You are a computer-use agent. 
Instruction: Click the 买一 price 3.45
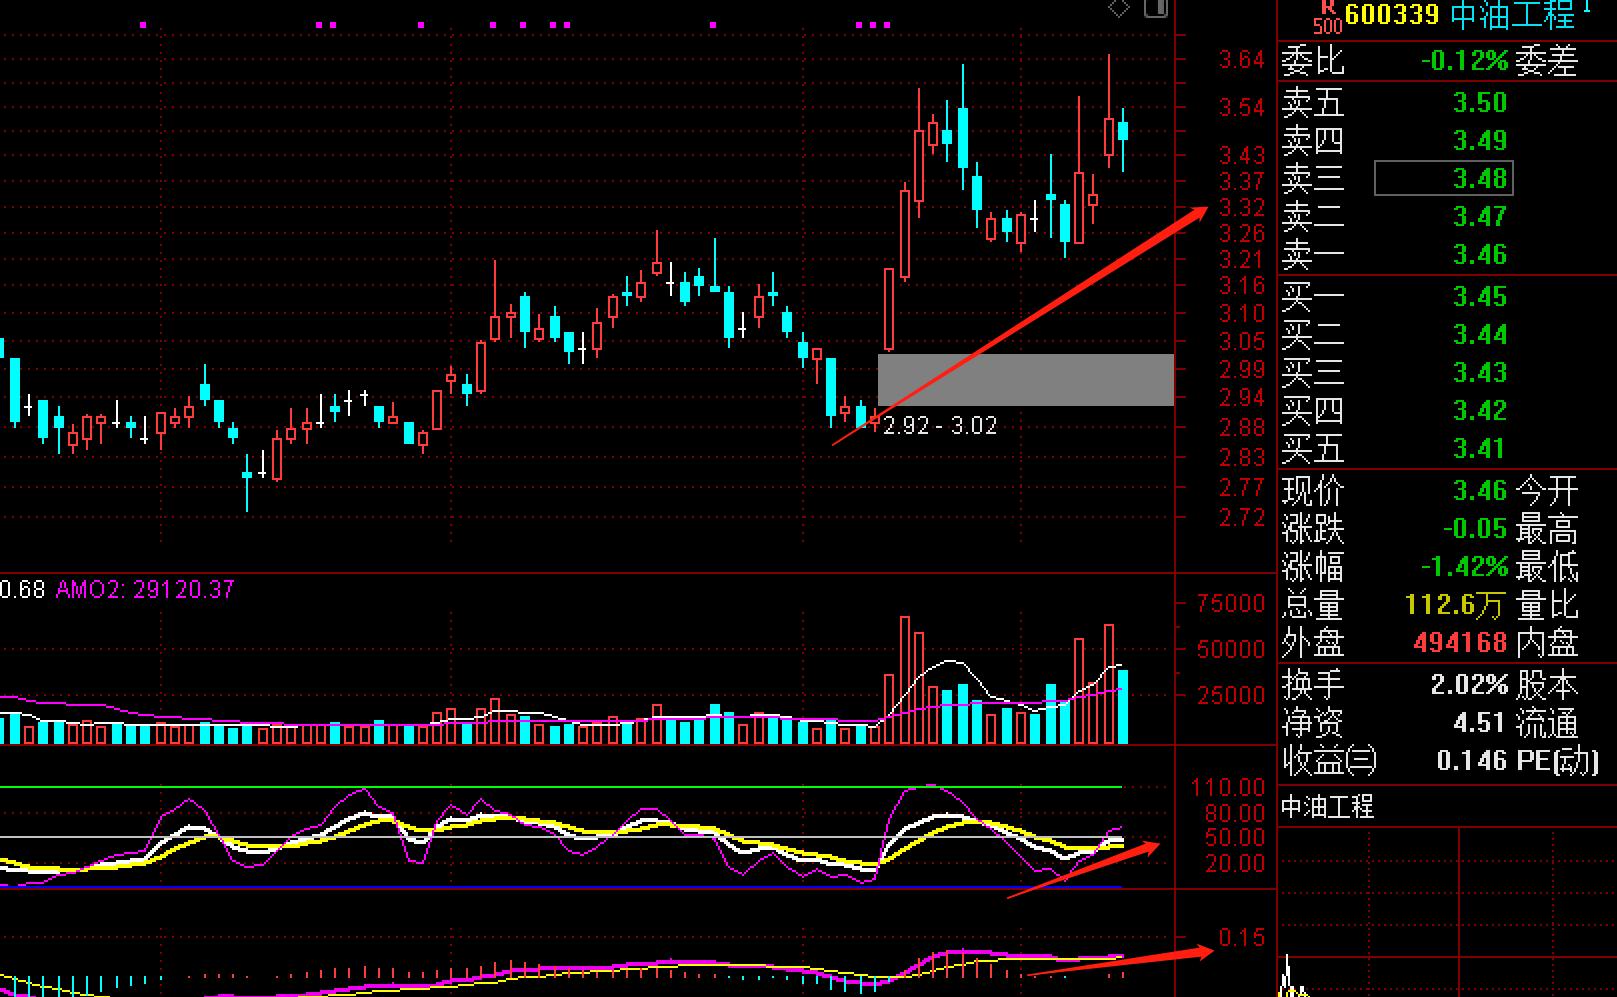(x=1479, y=297)
